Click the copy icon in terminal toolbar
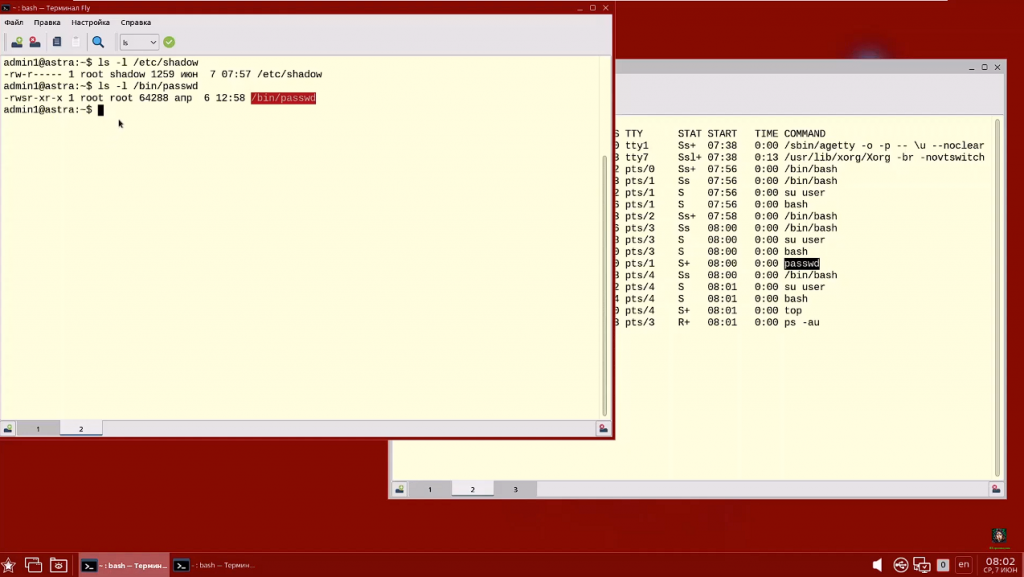This screenshot has height=577, width=1024. 57,42
